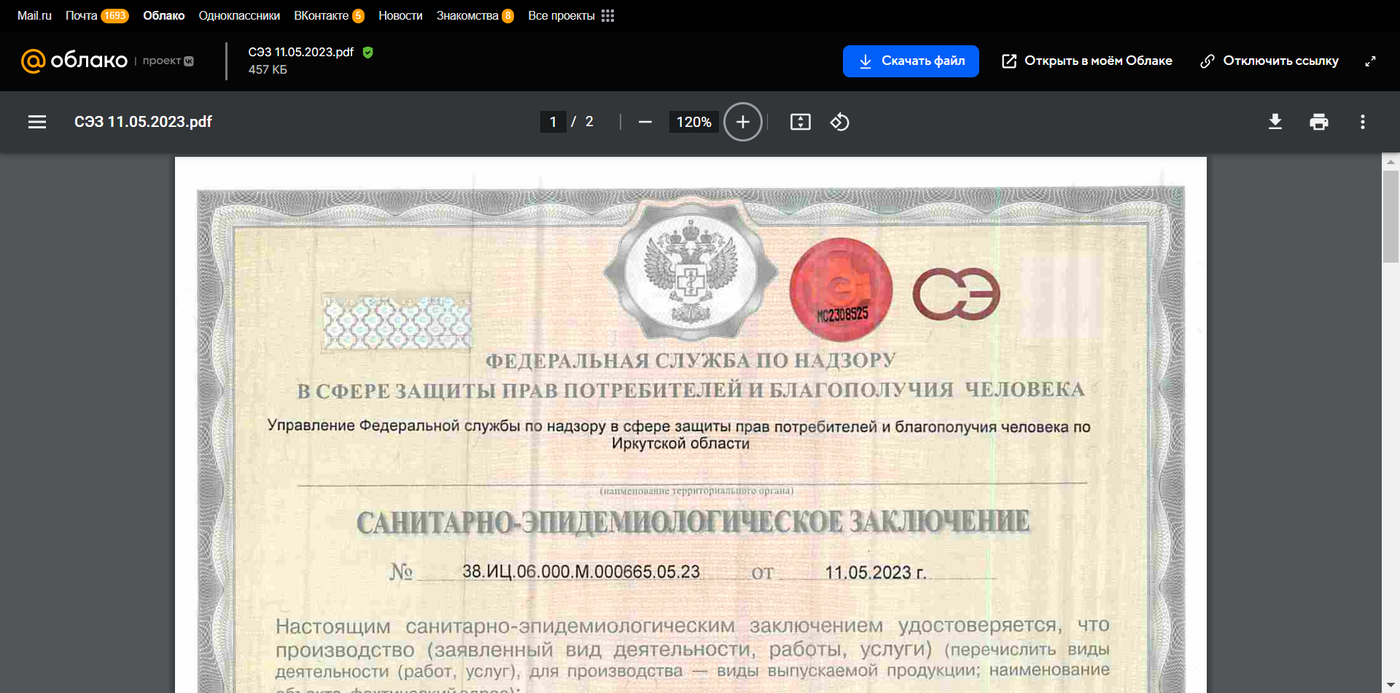This screenshot has height=693, width=1400.
Task: Rotate the document counterclockwise
Action: [x=840, y=122]
